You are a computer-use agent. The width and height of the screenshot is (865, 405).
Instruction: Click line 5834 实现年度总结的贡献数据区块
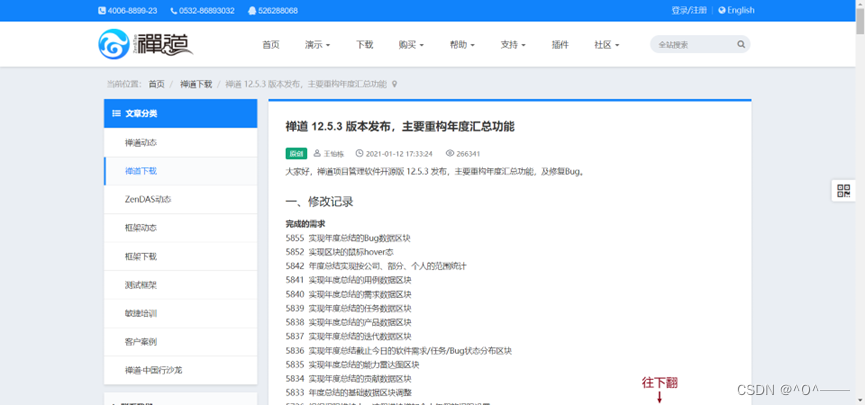(x=348, y=379)
